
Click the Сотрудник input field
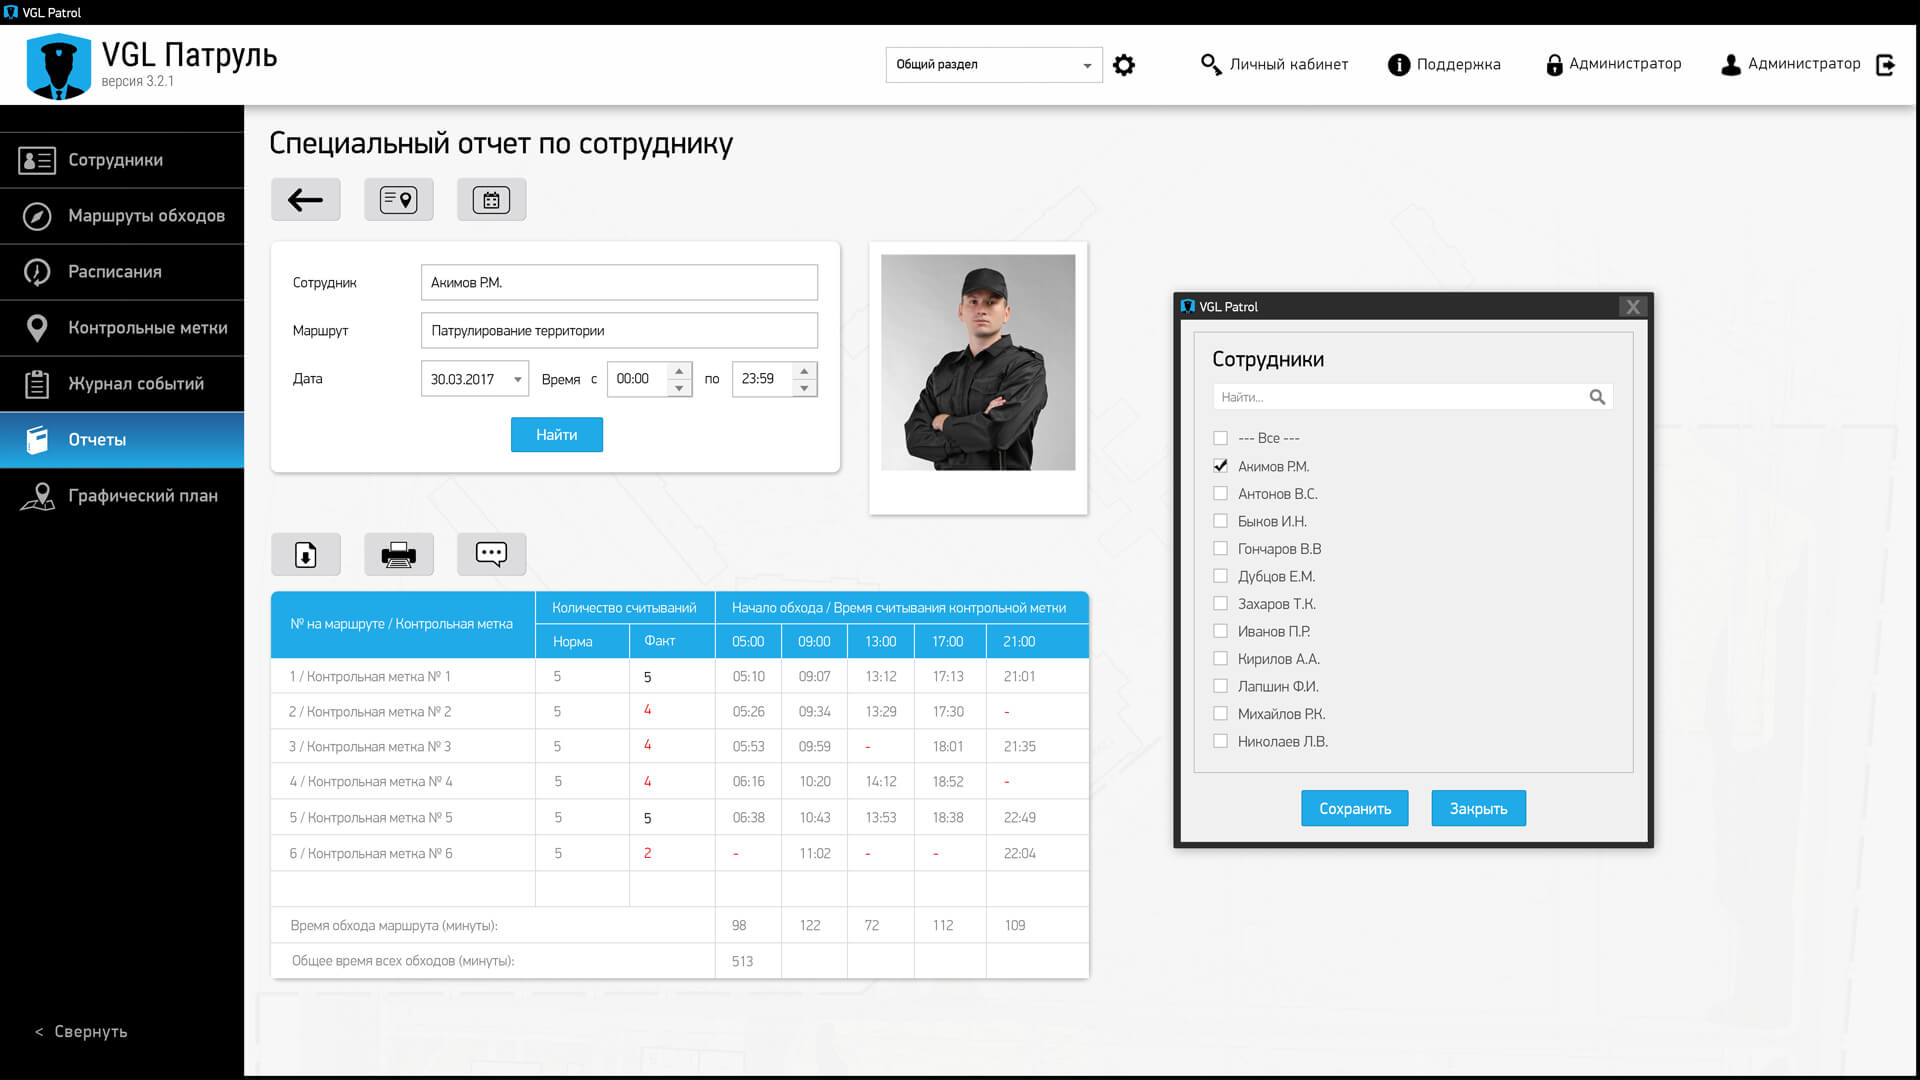click(x=619, y=283)
